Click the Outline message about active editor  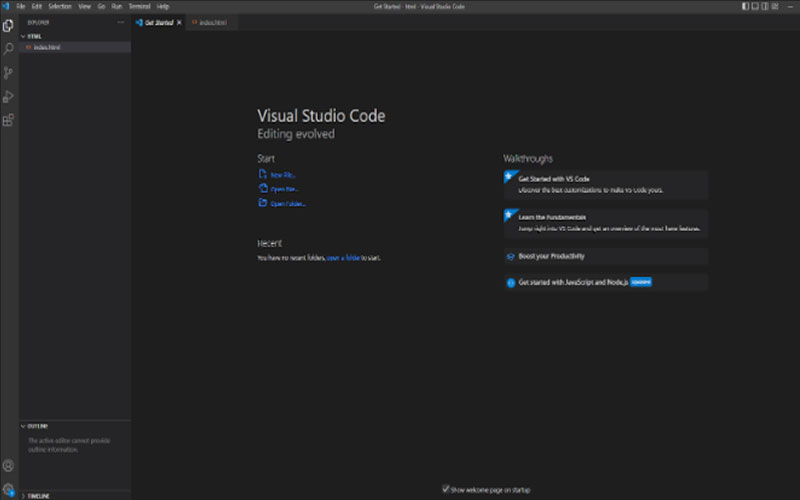[69, 445]
